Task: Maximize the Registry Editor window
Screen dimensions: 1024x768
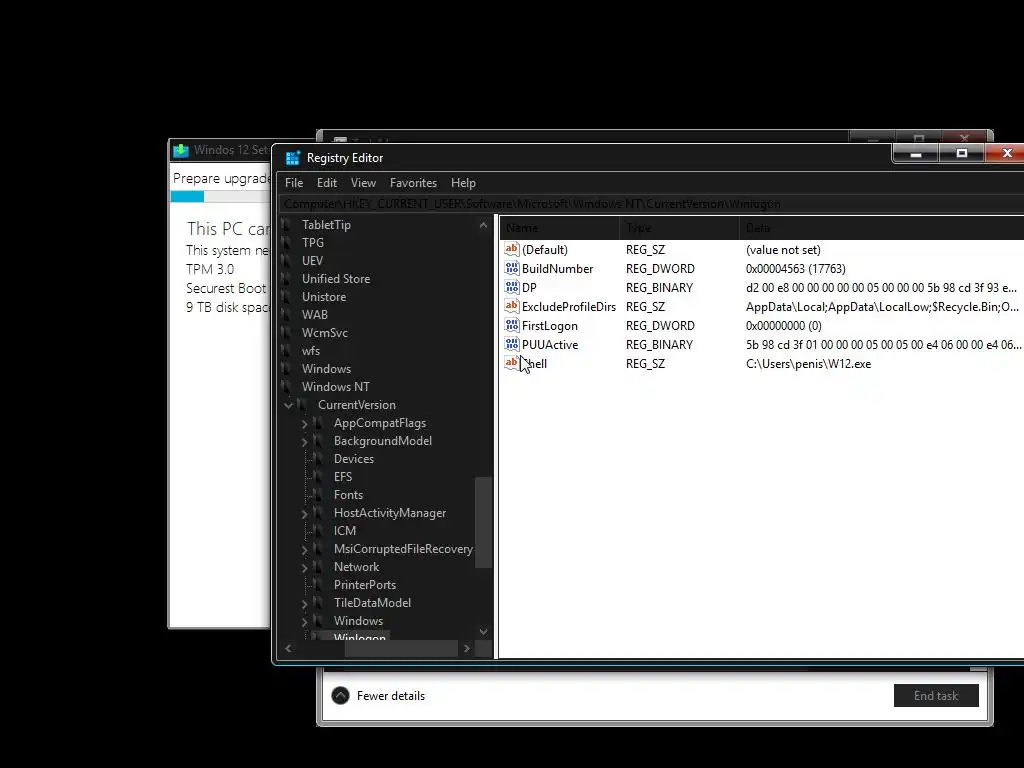Action: (961, 153)
